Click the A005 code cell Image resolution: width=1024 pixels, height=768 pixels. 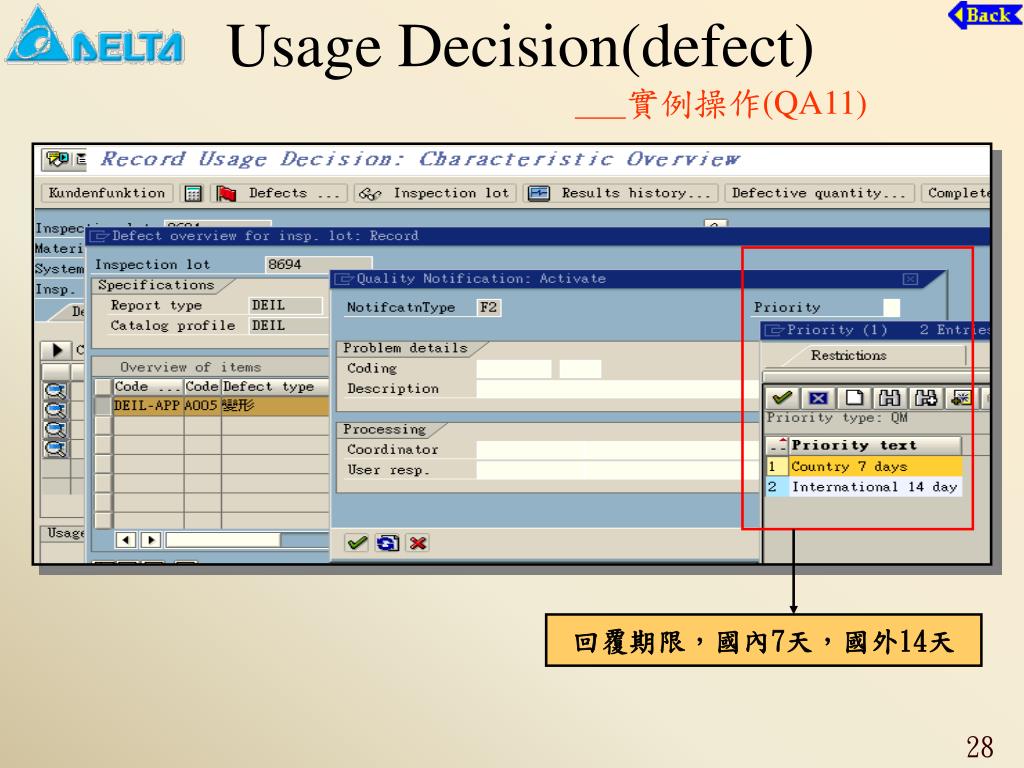click(202, 406)
